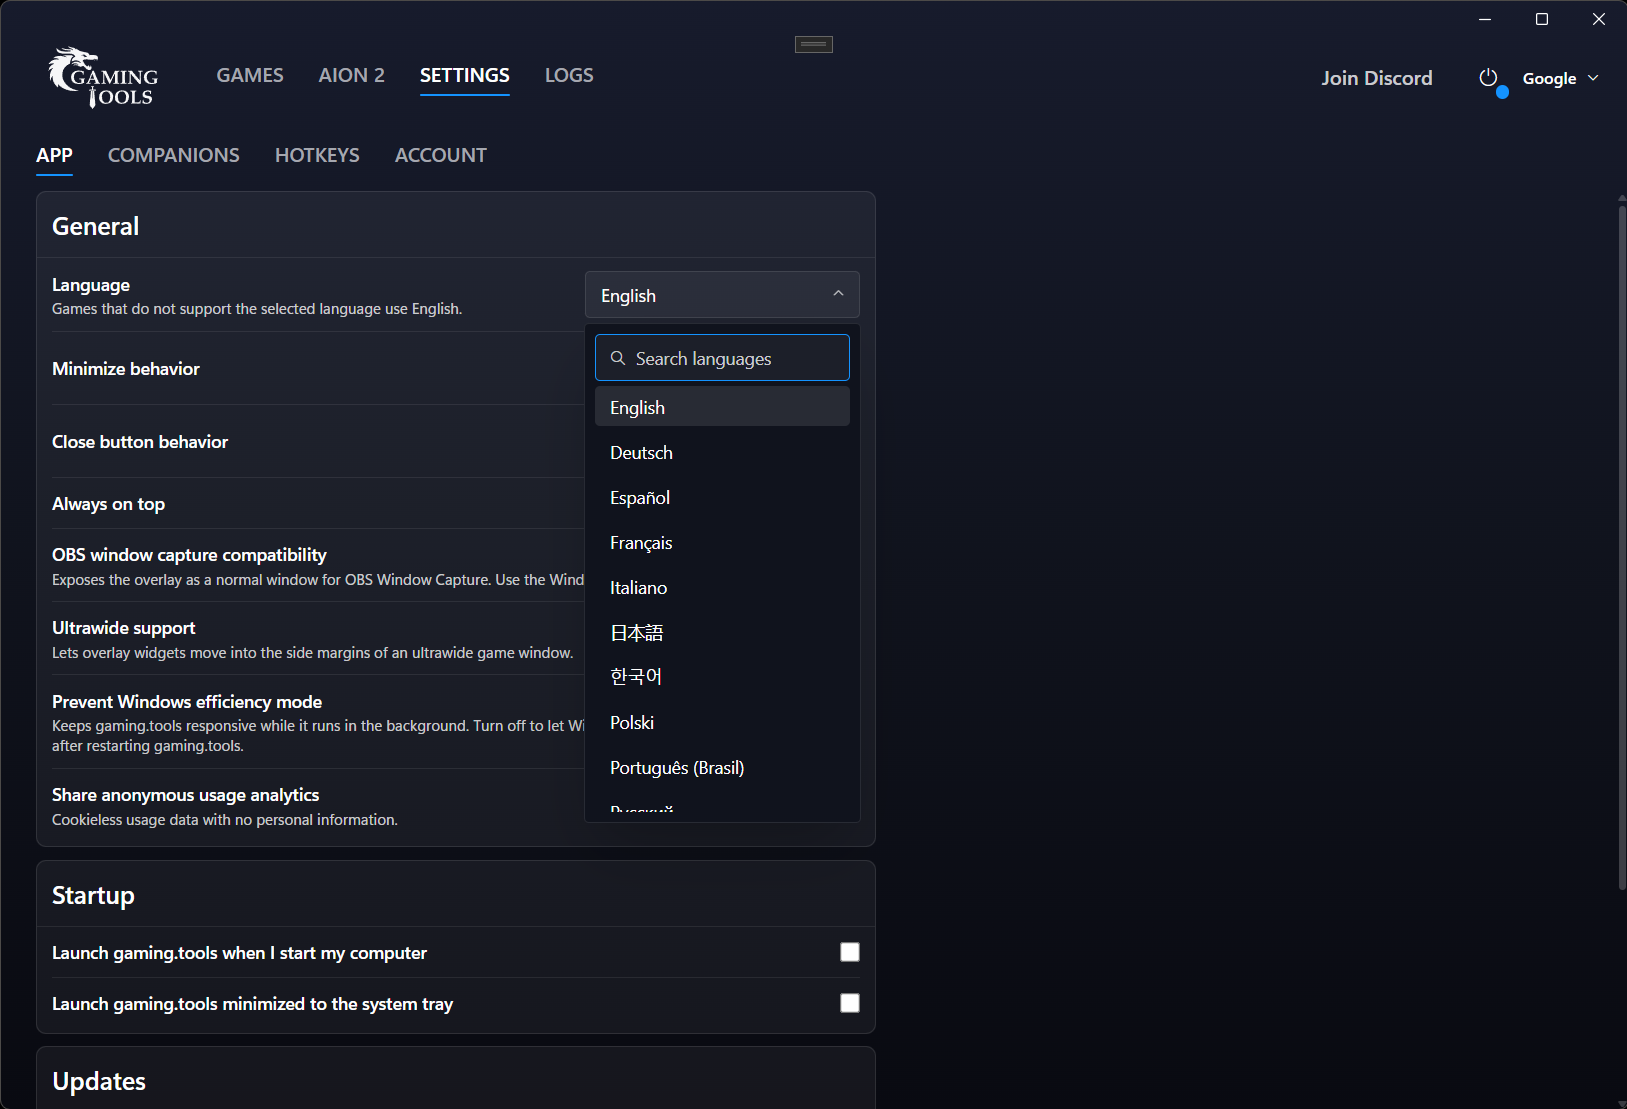Choose 한국어 in the language list
The image size is (1627, 1109).
point(722,677)
